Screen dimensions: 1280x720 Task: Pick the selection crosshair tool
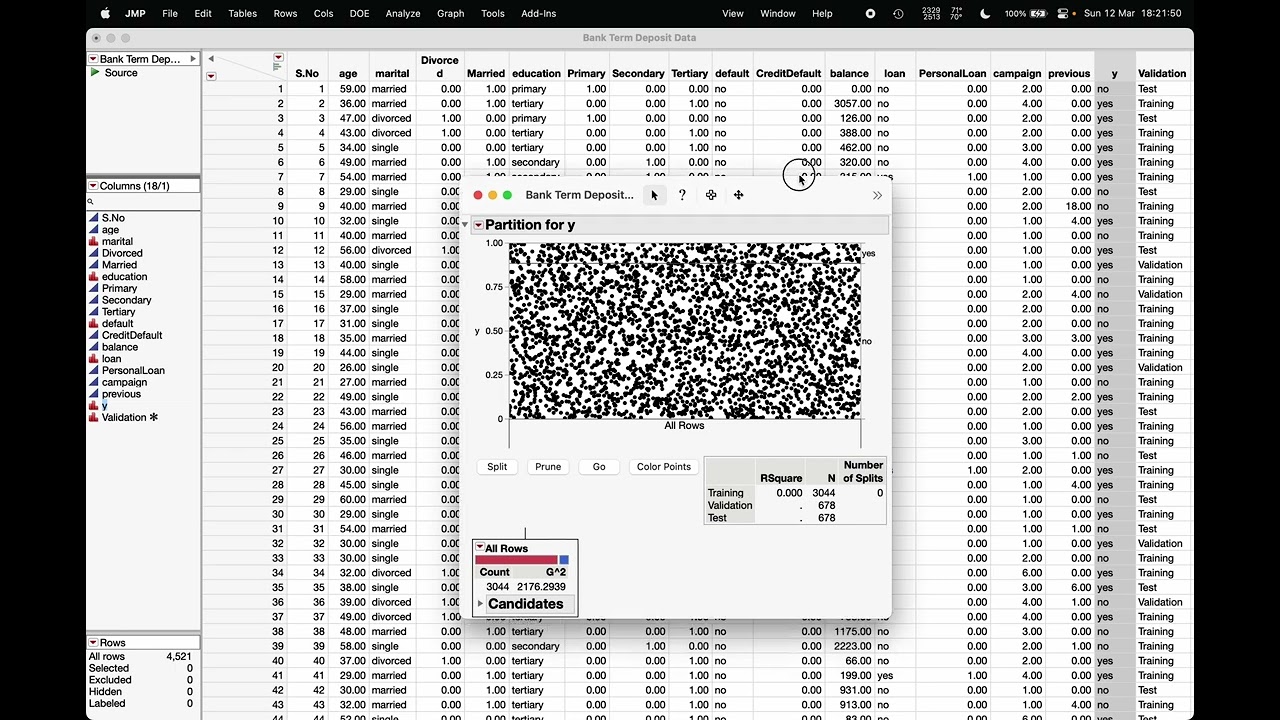[711, 195]
